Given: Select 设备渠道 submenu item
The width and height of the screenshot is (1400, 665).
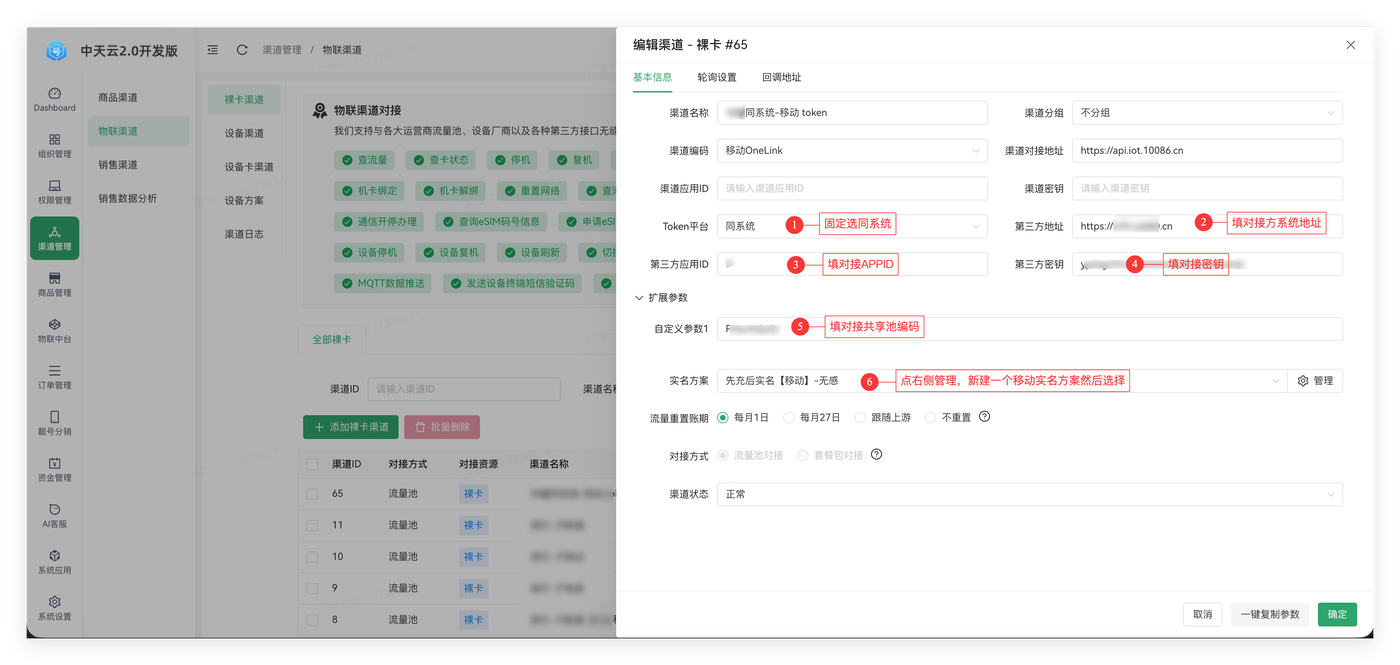Looking at the screenshot, I should (245, 133).
